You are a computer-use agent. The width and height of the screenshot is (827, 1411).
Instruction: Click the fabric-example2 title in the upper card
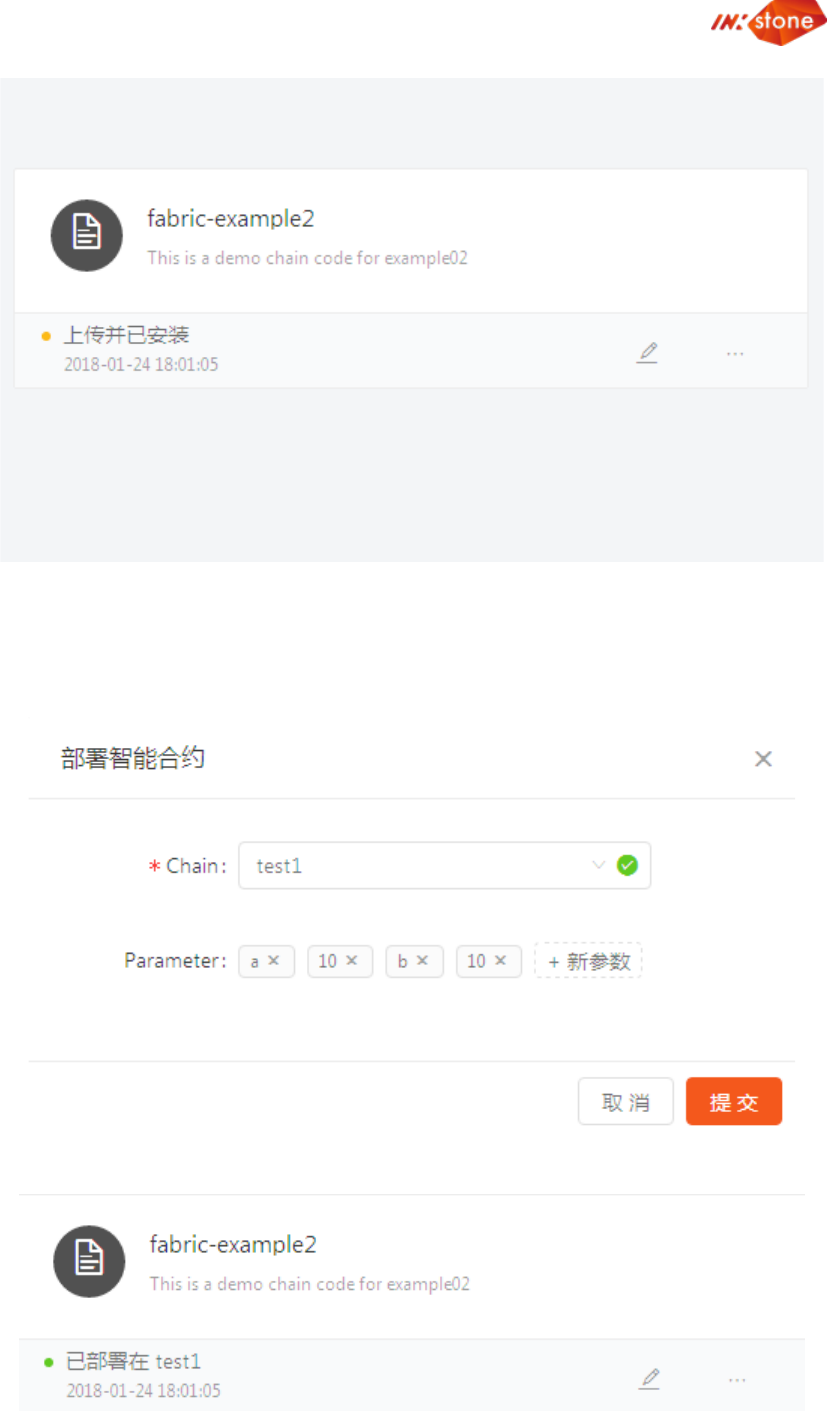pos(231,218)
